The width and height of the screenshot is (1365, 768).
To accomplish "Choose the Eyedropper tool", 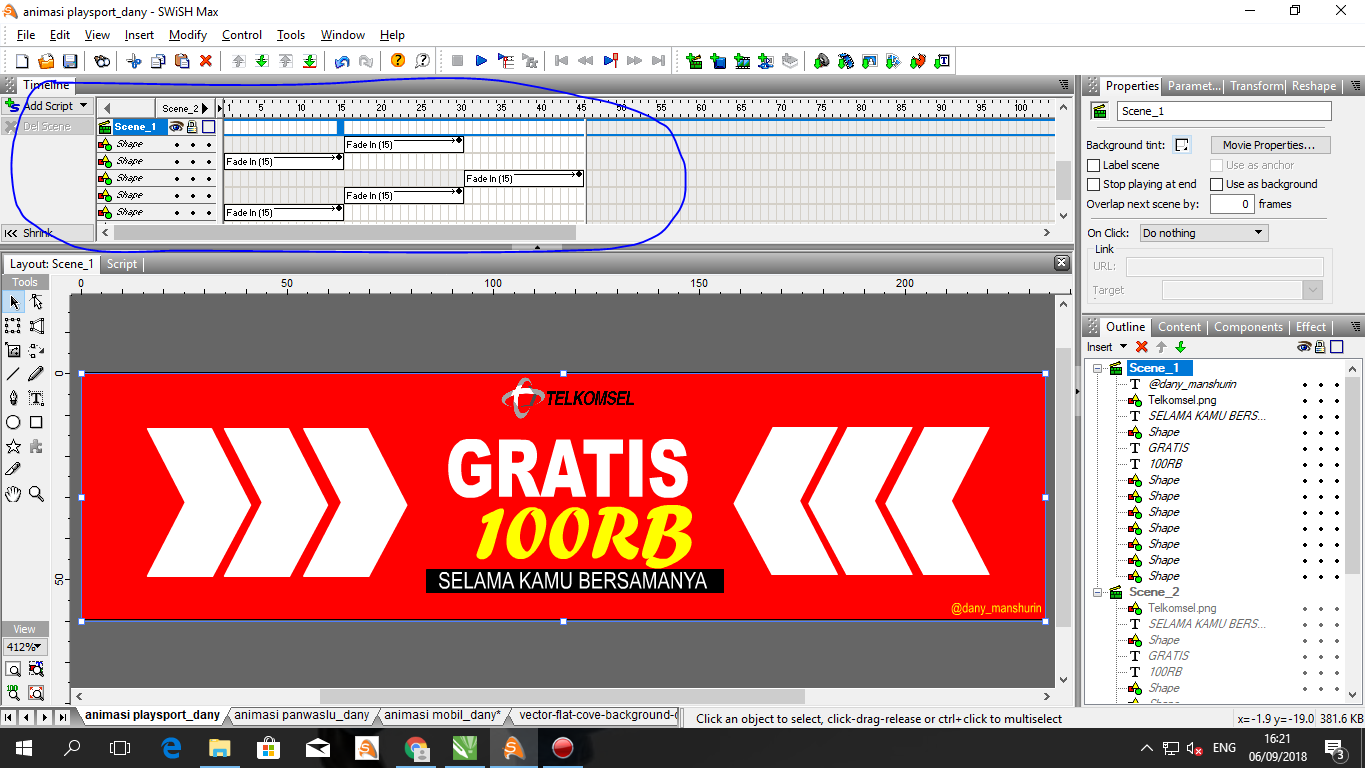I will (x=14, y=469).
